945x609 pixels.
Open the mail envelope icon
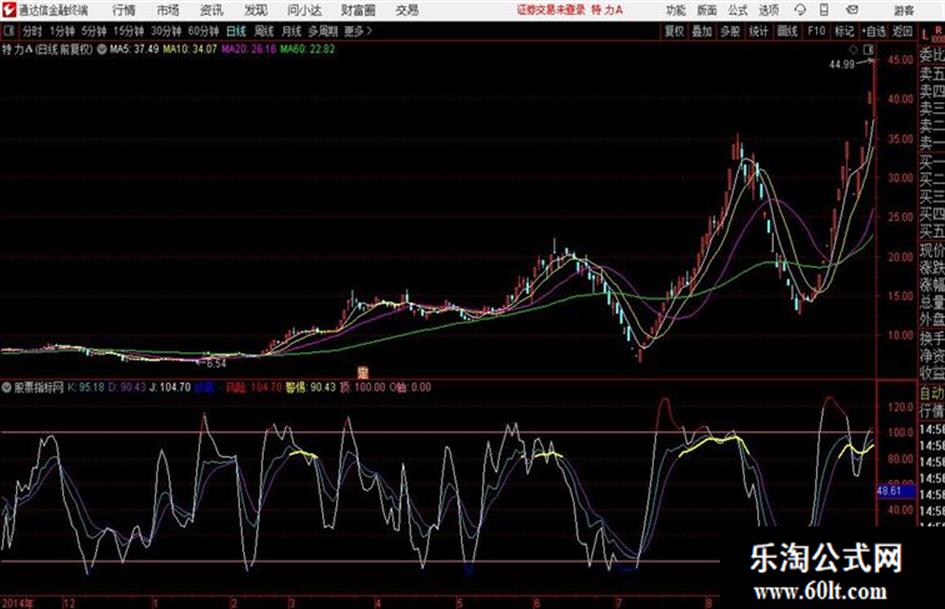coord(852,10)
